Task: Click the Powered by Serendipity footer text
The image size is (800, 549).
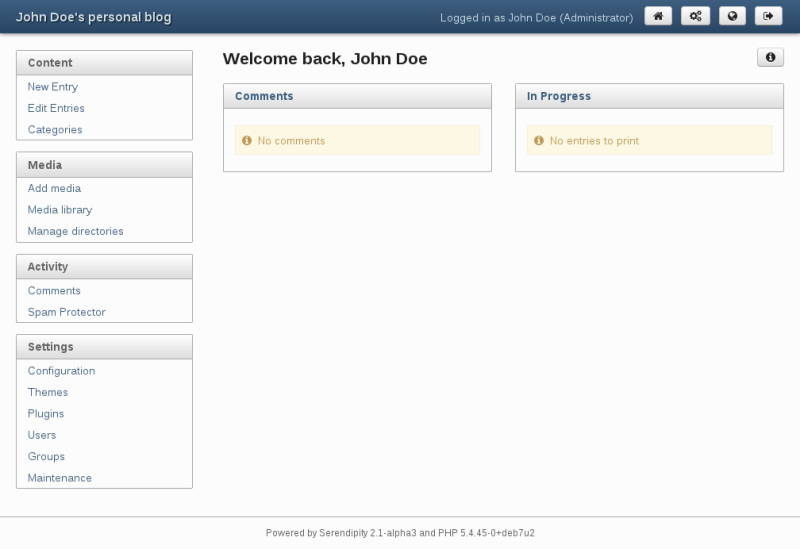Action: (400, 533)
